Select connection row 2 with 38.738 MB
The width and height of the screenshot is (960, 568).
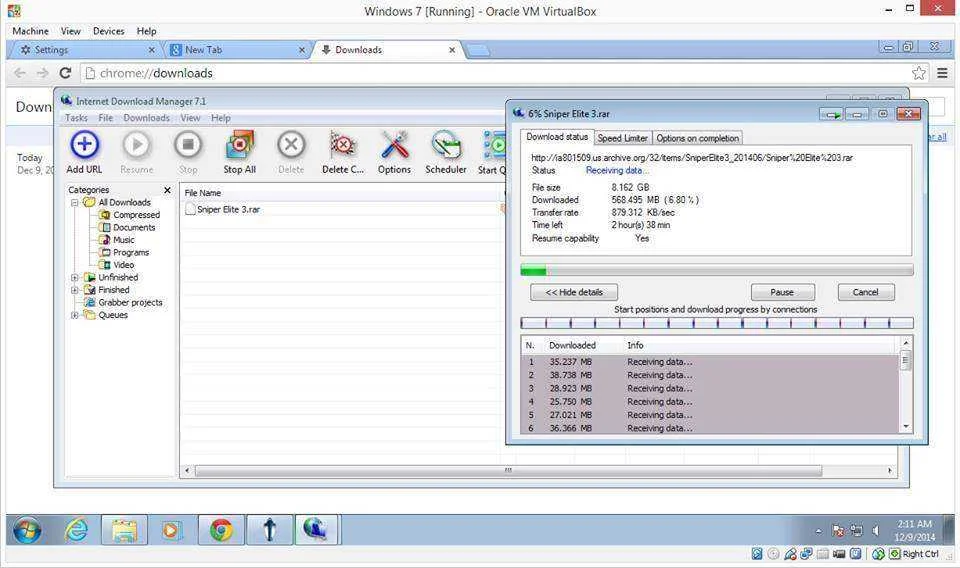711,375
